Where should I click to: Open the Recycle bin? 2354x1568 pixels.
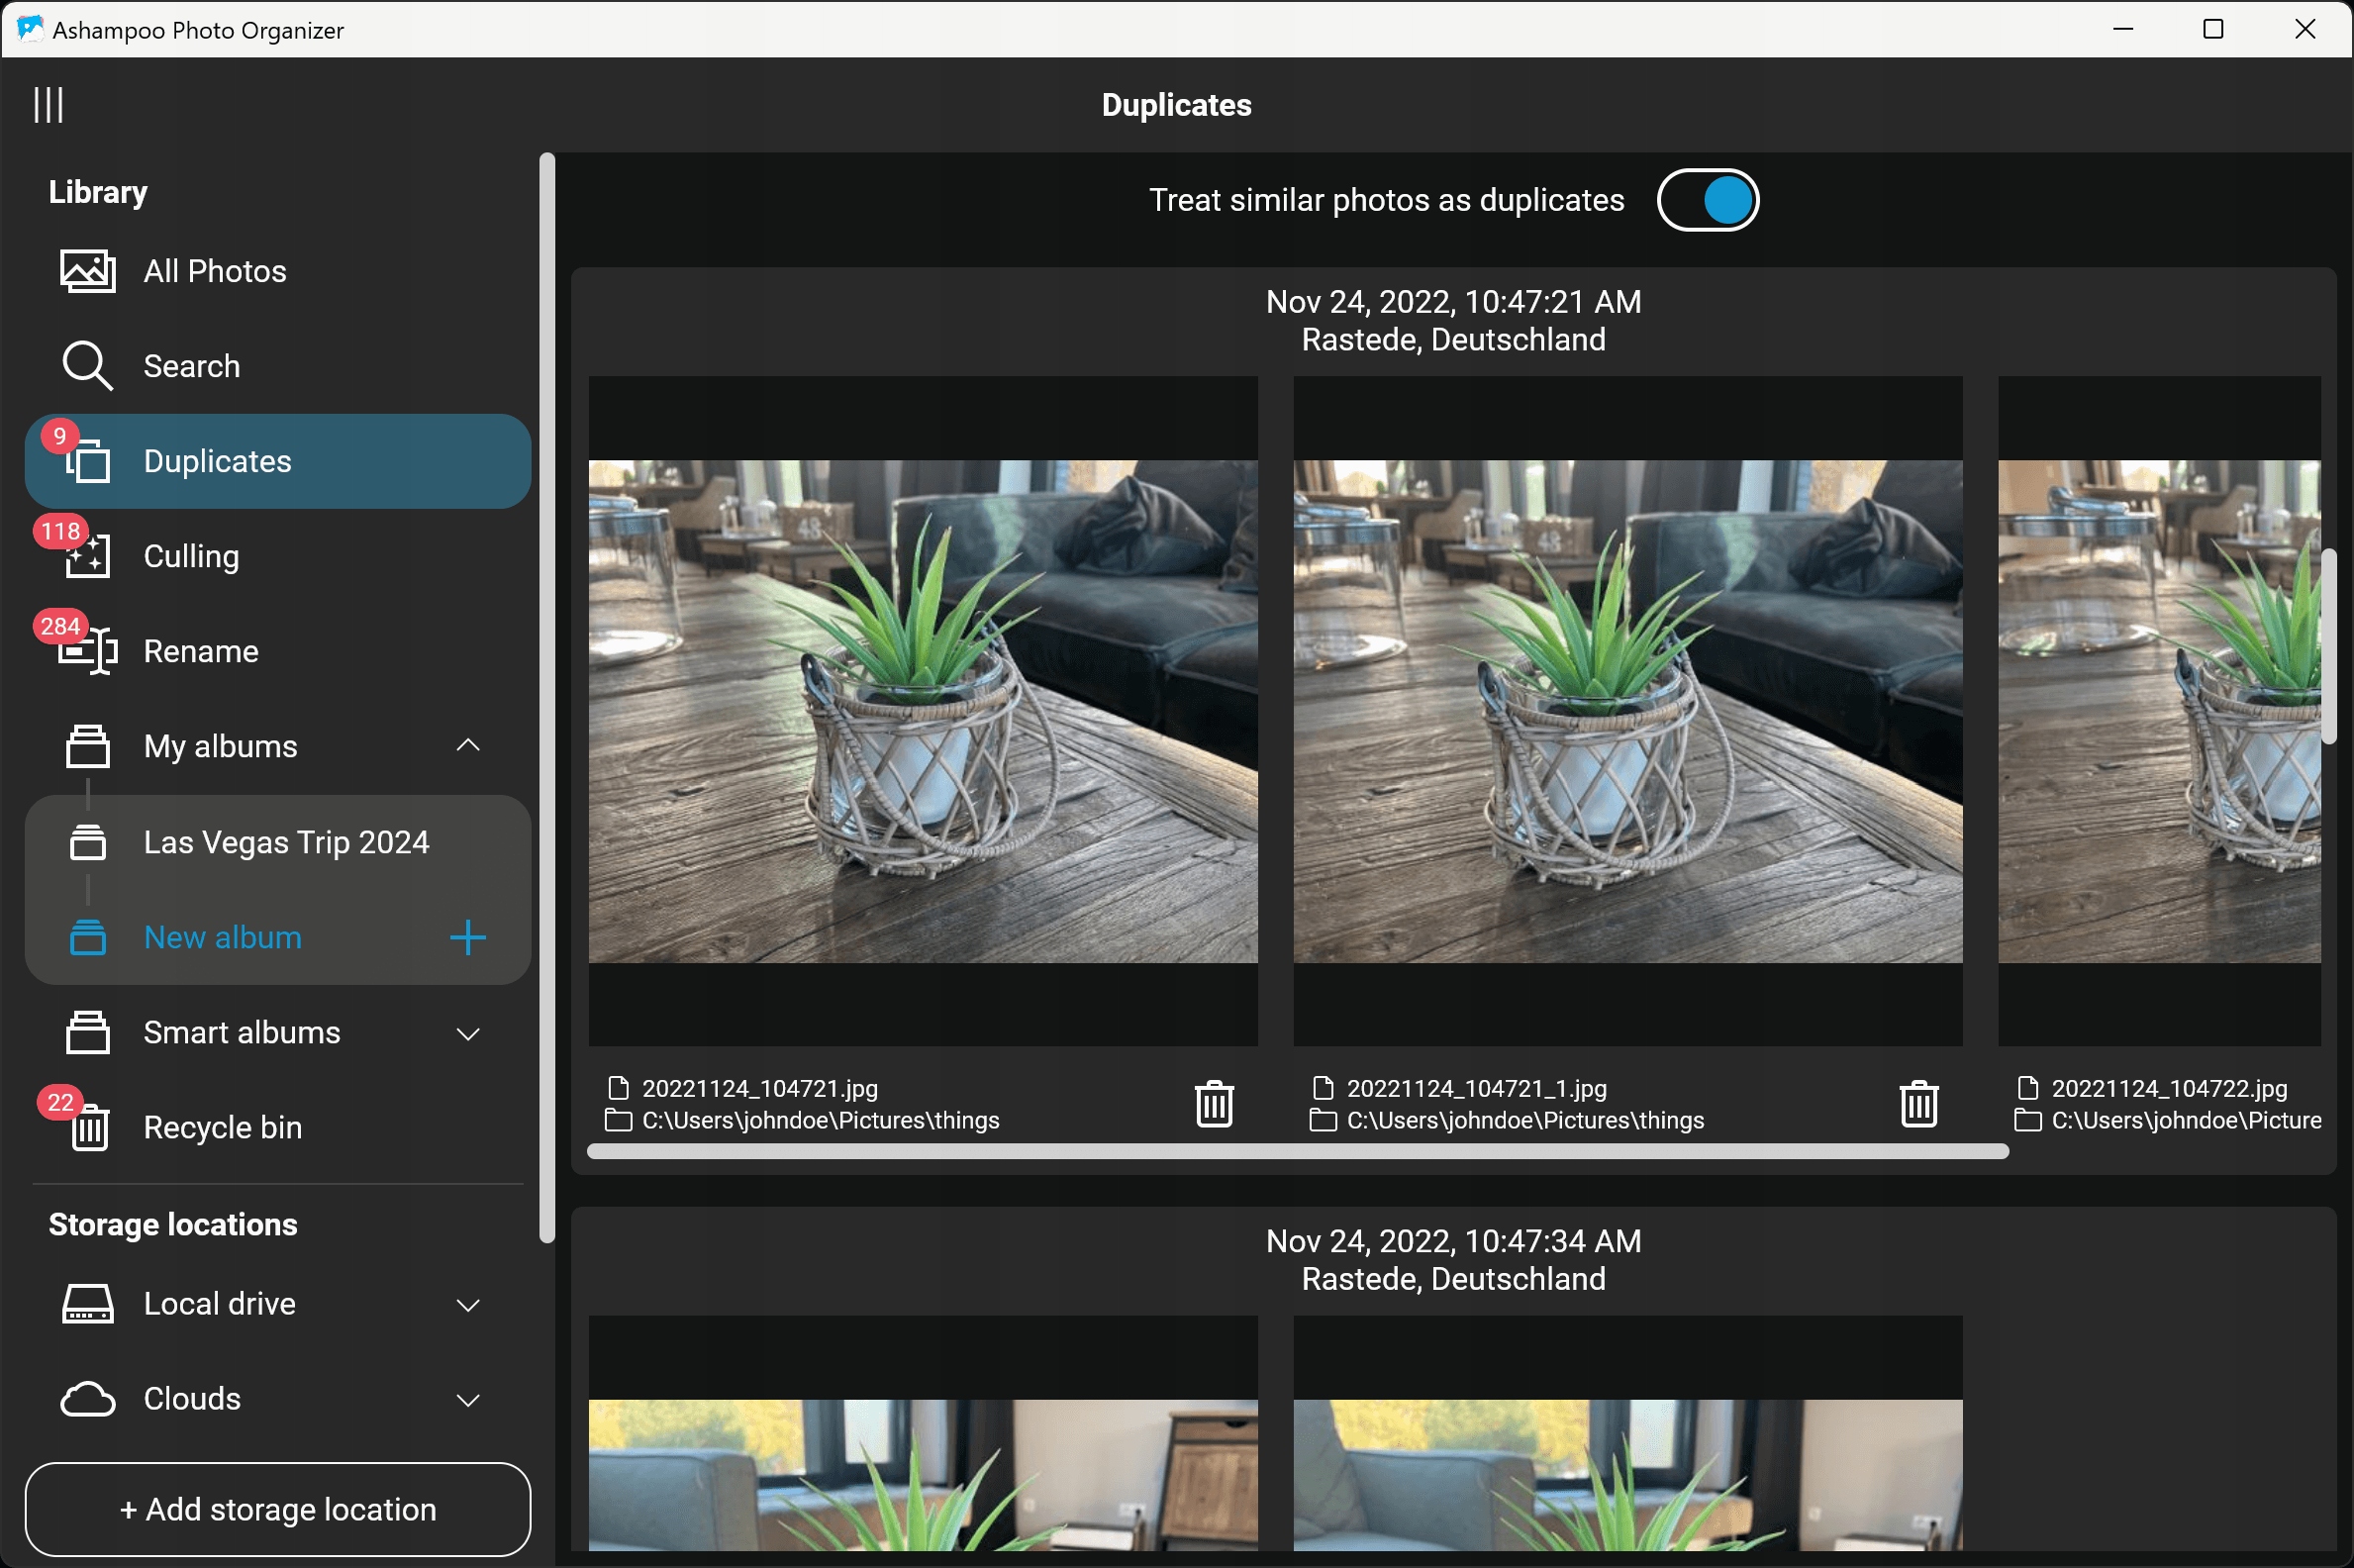[x=221, y=1127]
